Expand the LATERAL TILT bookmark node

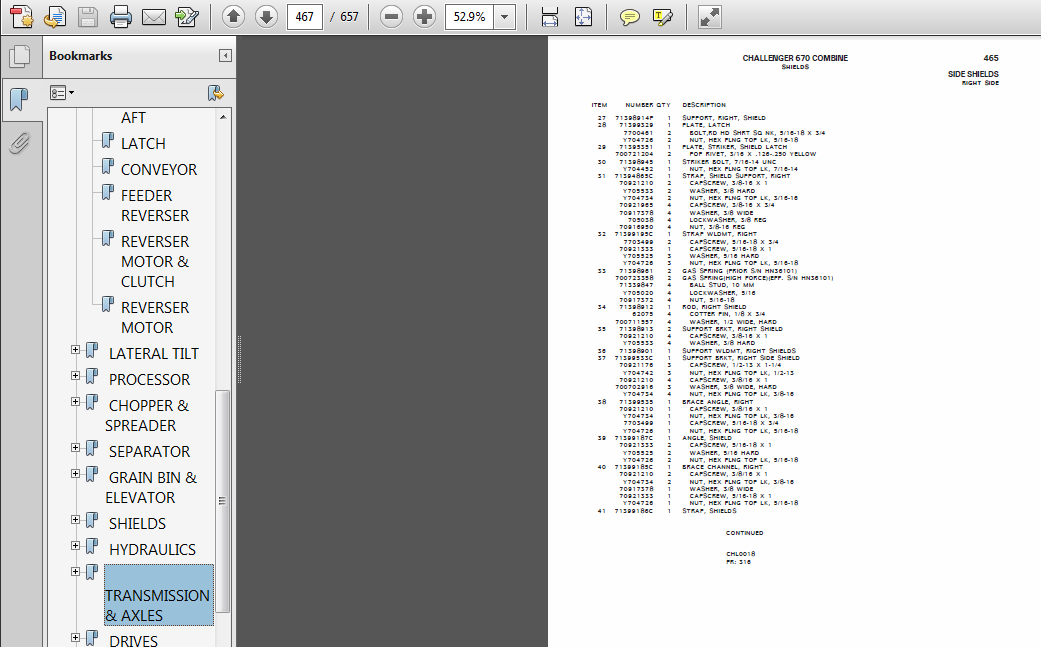pyautogui.click(x=76, y=350)
